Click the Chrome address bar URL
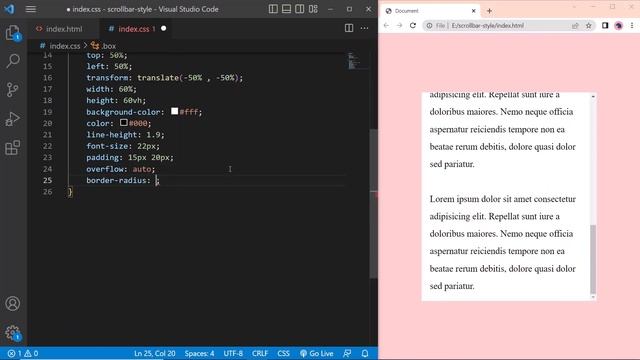This screenshot has height=360, width=640. pos(487,25)
